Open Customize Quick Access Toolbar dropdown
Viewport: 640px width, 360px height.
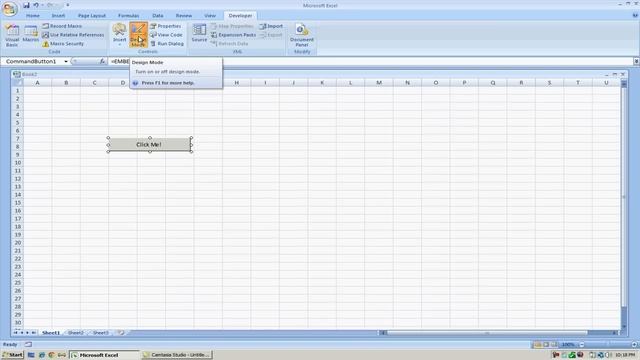pos(67,5)
